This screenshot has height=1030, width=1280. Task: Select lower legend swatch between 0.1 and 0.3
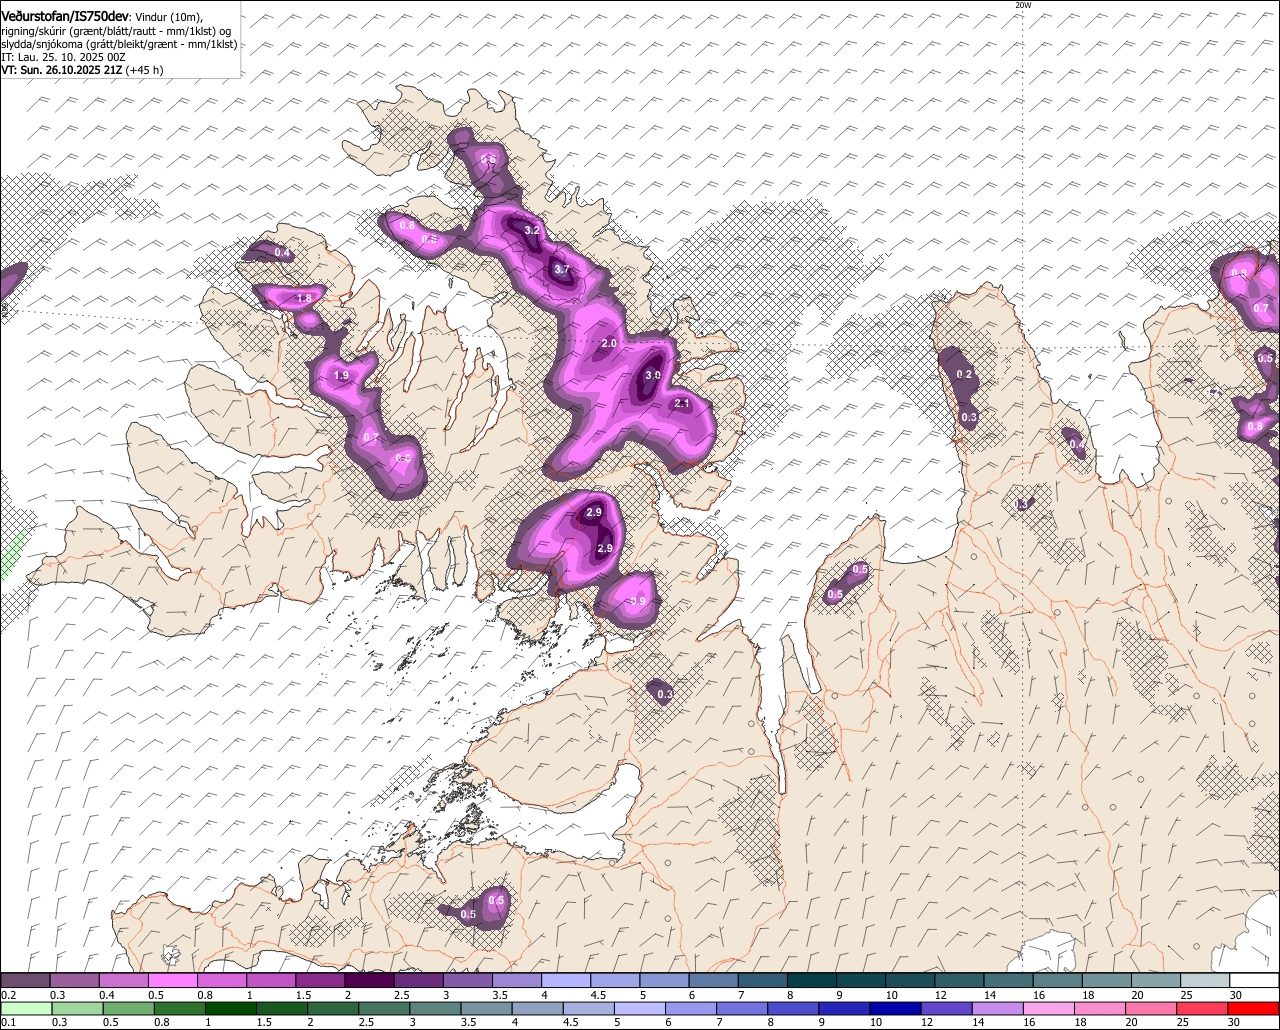click(x=27, y=1009)
